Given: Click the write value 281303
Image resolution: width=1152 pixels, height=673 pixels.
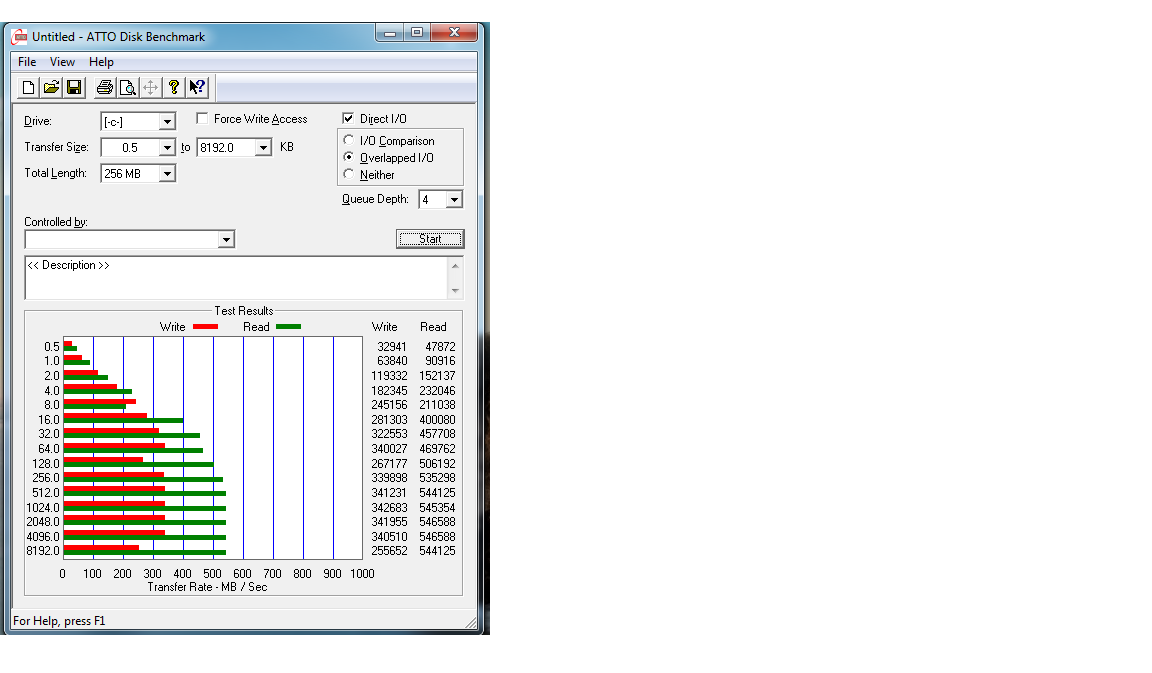Looking at the screenshot, I should tap(389, 420).
